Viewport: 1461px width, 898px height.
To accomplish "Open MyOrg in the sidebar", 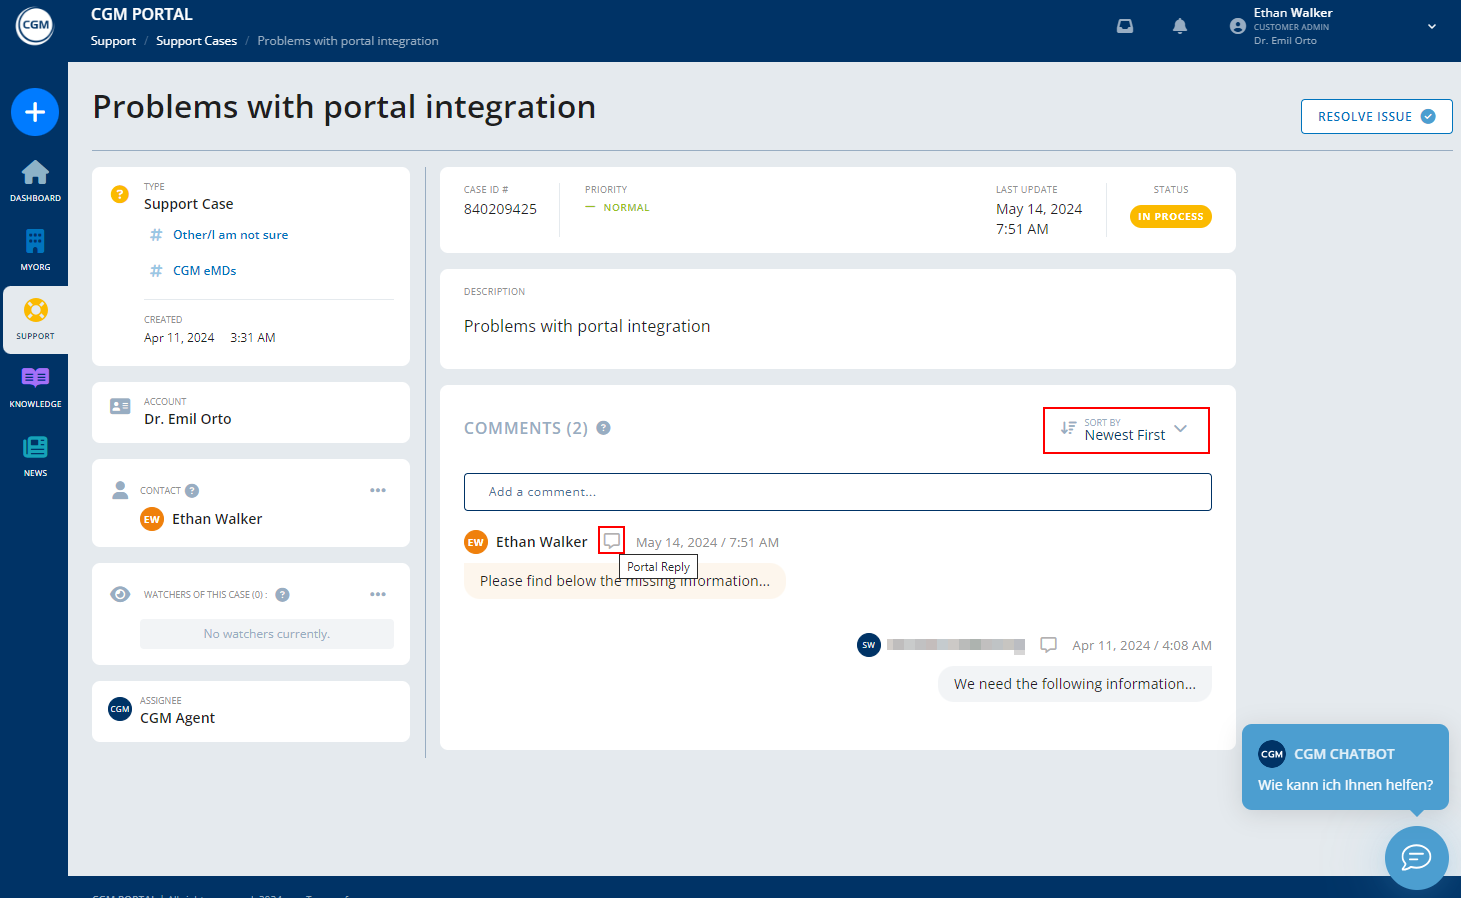I will pos(35,250).
